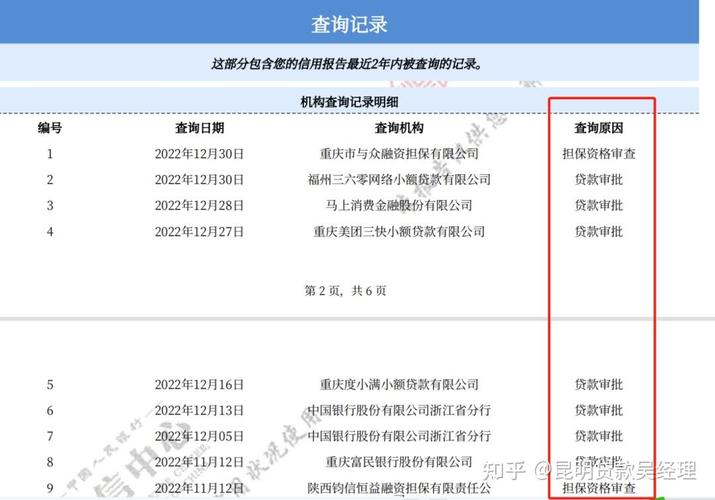This screenshot has width=715, height=500.
Task: Click 贷款审批 reason in row 6
Action: 598,411
